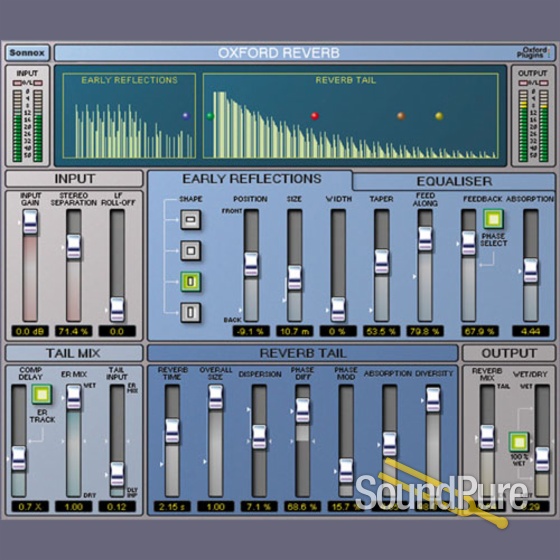
Task: Click the Taper slider handle
Action: pyautogui.click(x=381, y=262)
